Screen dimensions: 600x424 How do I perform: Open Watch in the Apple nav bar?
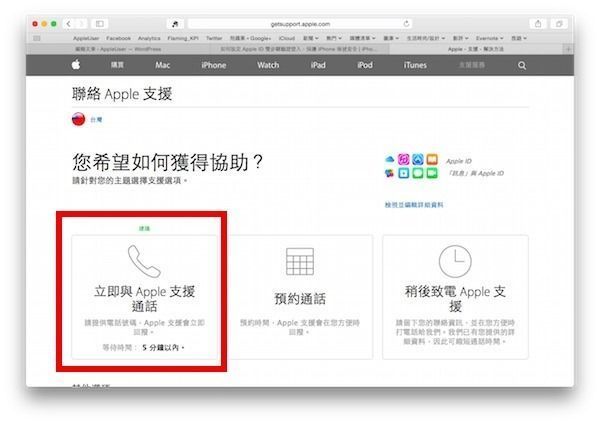[268, 65]
